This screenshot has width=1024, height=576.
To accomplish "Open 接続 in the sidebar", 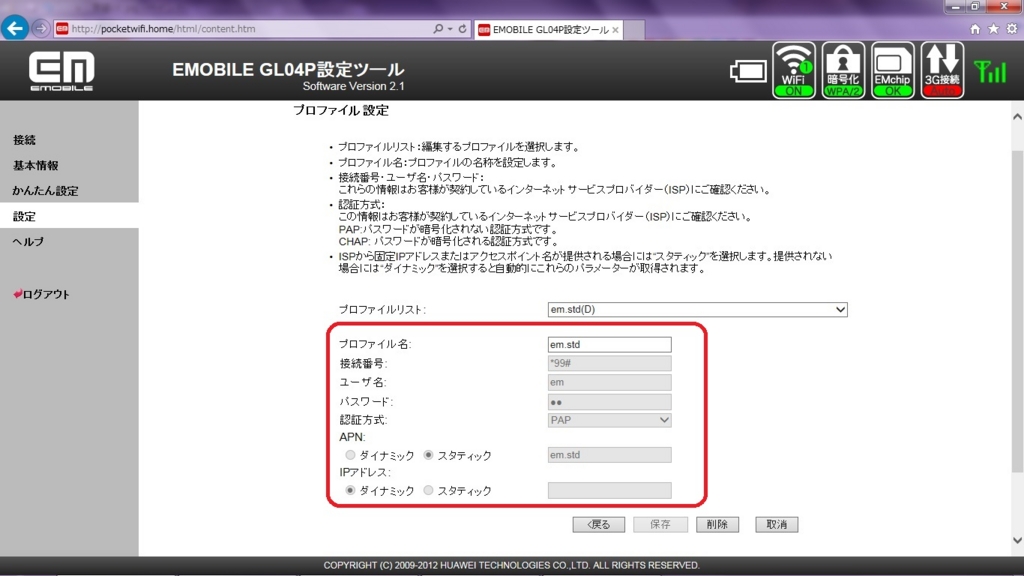I will coord(24,140).
